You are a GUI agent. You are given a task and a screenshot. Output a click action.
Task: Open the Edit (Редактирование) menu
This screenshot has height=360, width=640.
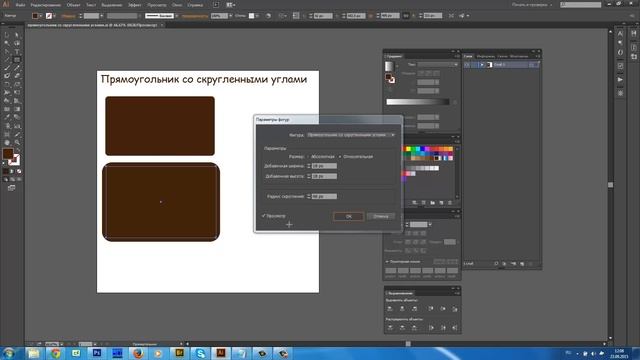46,5
